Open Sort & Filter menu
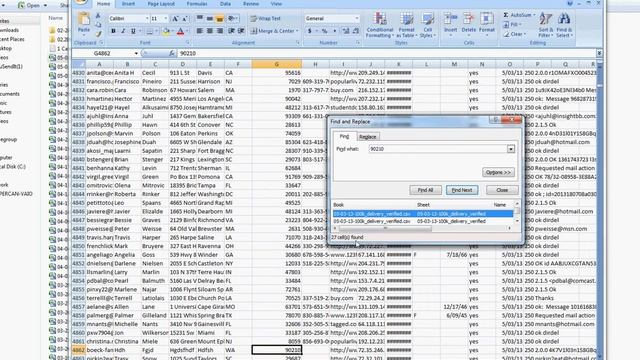Viewport: 640px width, 360px height. click(545, 25)
